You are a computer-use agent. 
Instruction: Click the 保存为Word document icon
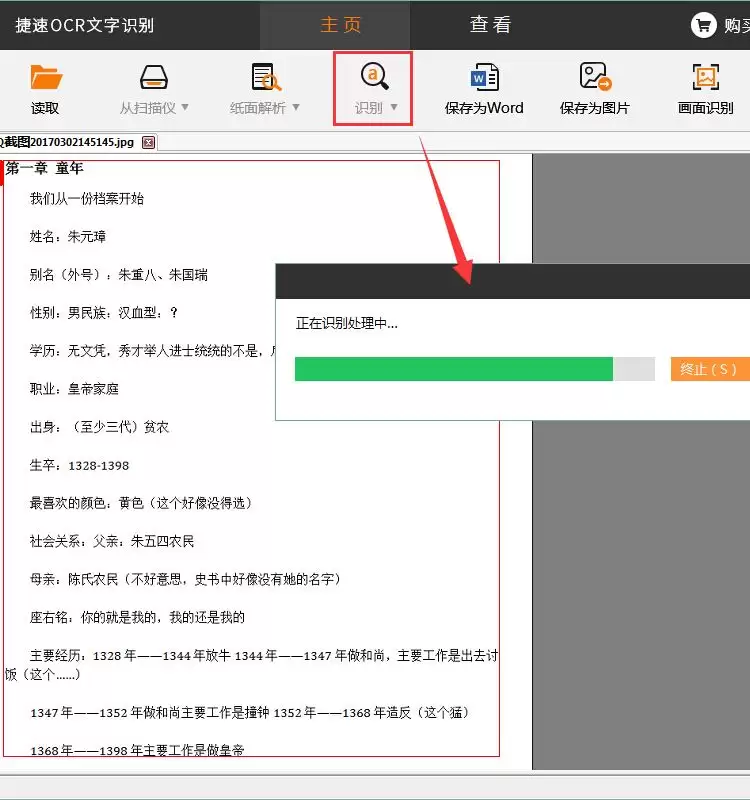(484, 77)
